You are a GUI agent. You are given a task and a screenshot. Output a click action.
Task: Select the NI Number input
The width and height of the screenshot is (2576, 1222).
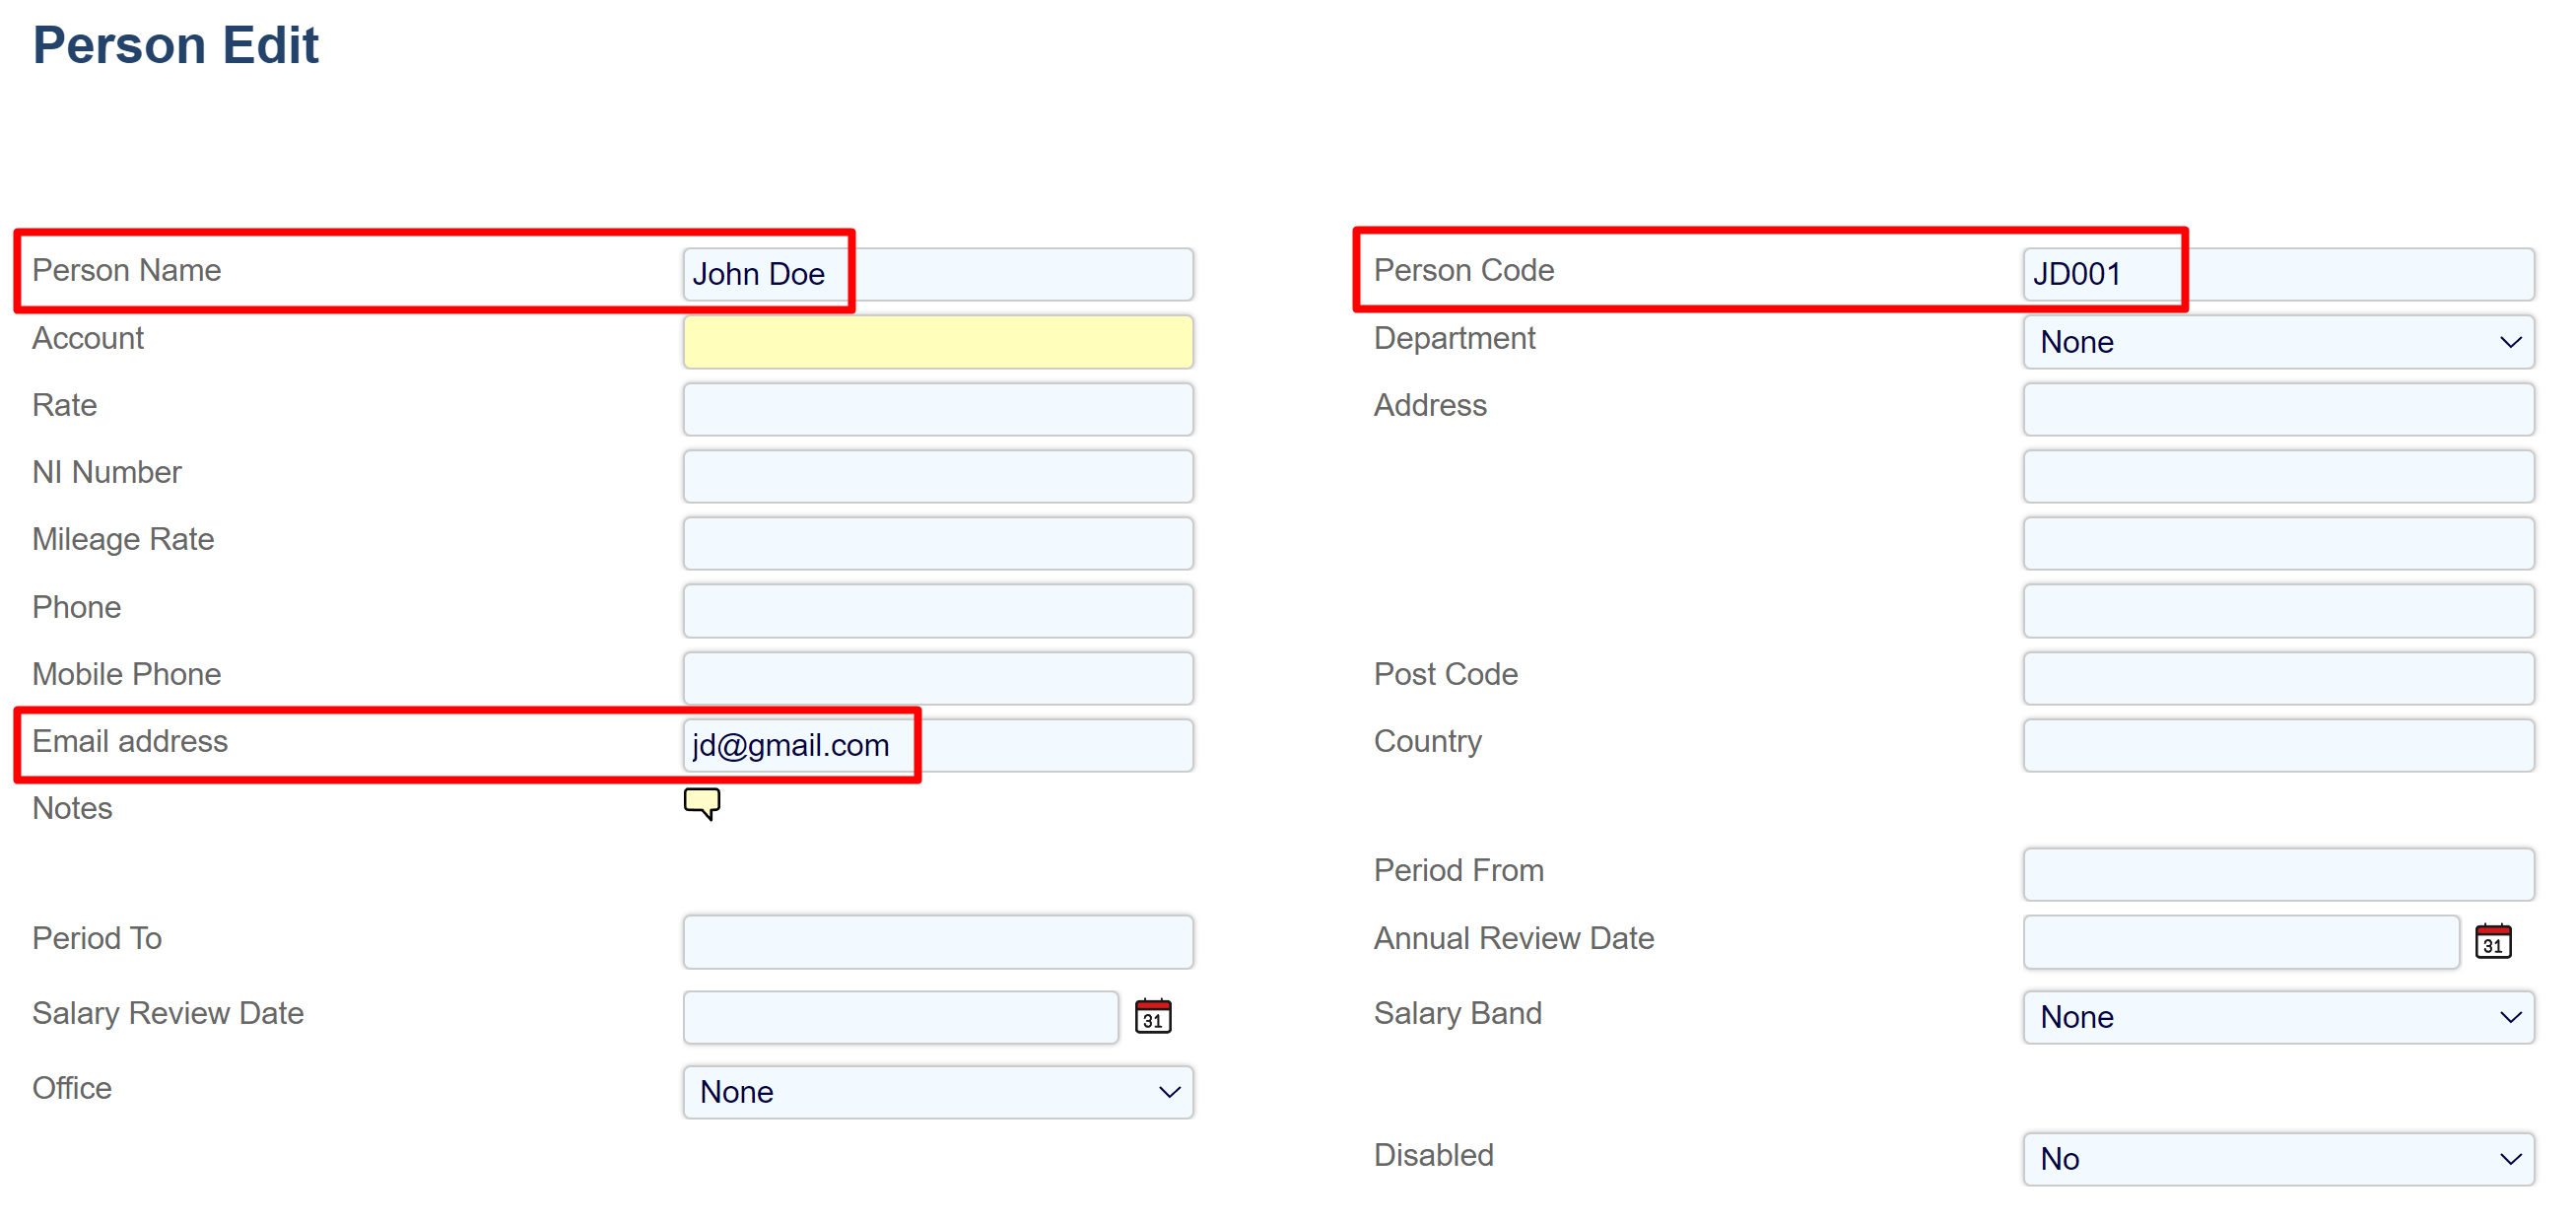click(x=938, y=476)
